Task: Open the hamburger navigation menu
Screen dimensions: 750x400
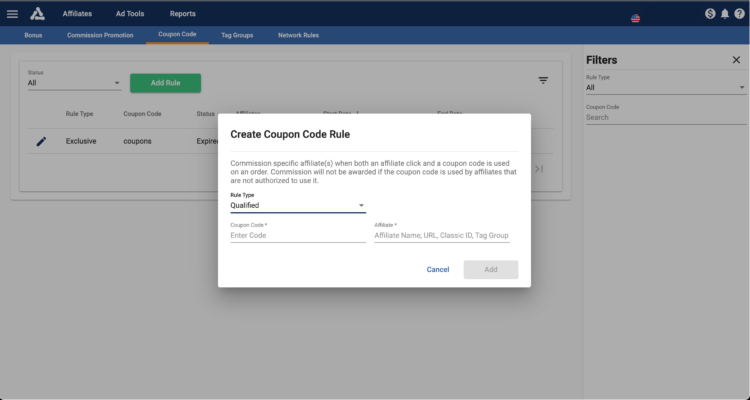Action: tap(12, 14)
